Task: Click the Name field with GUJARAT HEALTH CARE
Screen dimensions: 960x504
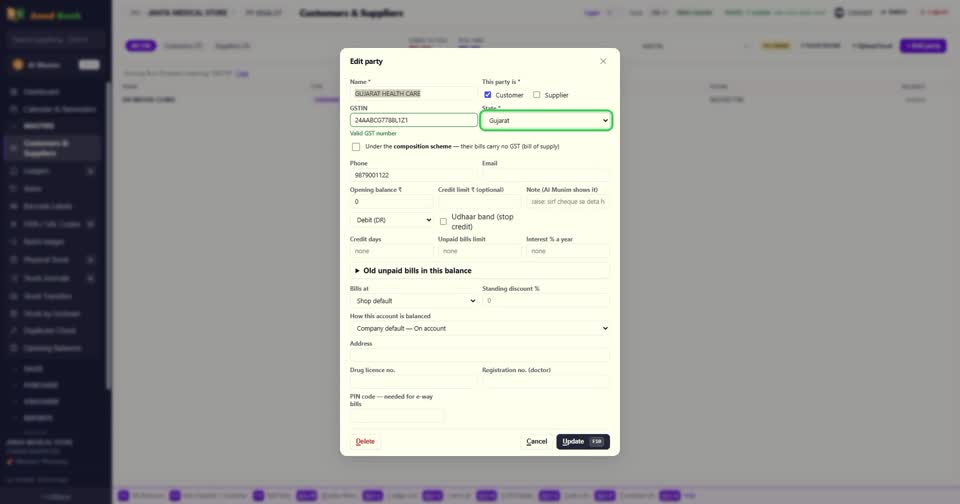Action: point(413,94)
